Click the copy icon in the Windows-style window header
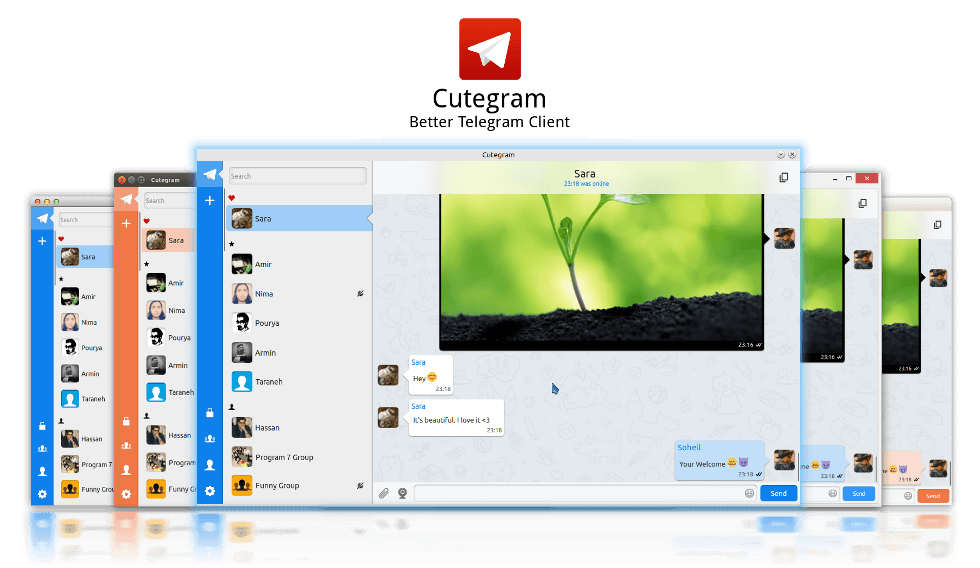This screenshot has width=980, height=568. (862, 204)
